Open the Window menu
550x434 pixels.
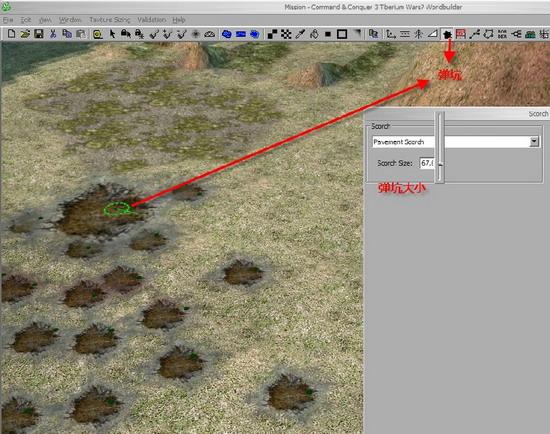[70, 20]
